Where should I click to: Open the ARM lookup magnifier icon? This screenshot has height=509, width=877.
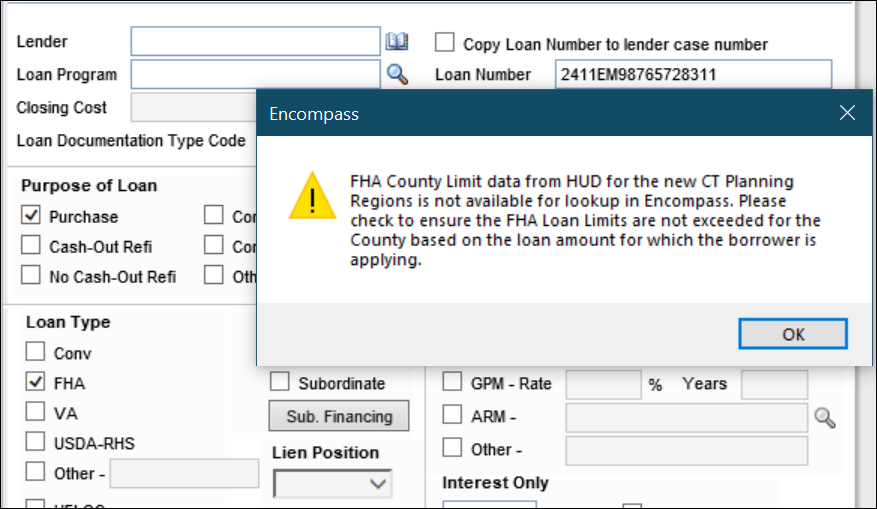coord(824,418)
